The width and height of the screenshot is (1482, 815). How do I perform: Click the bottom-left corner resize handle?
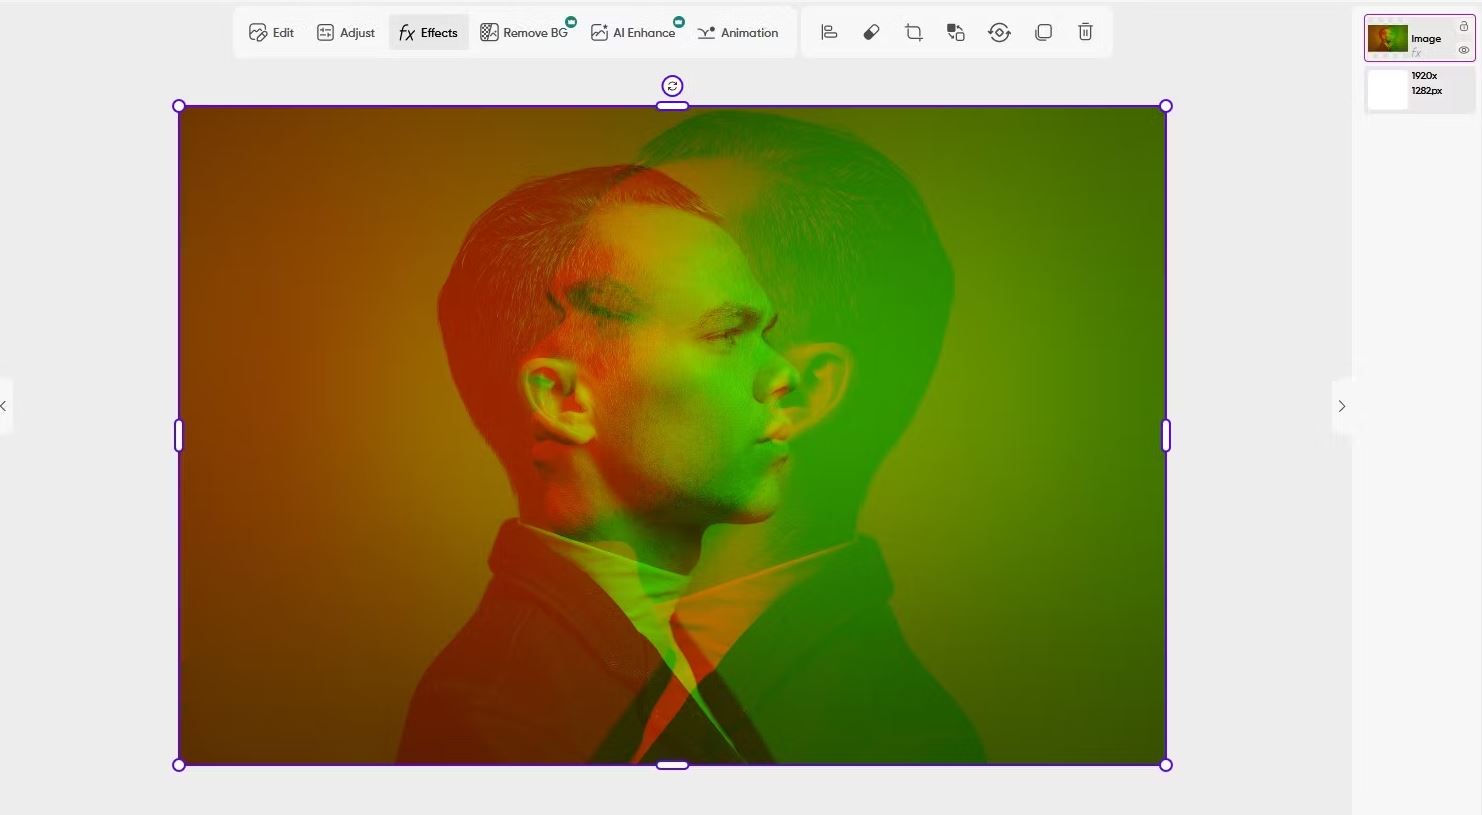[179, 765]
